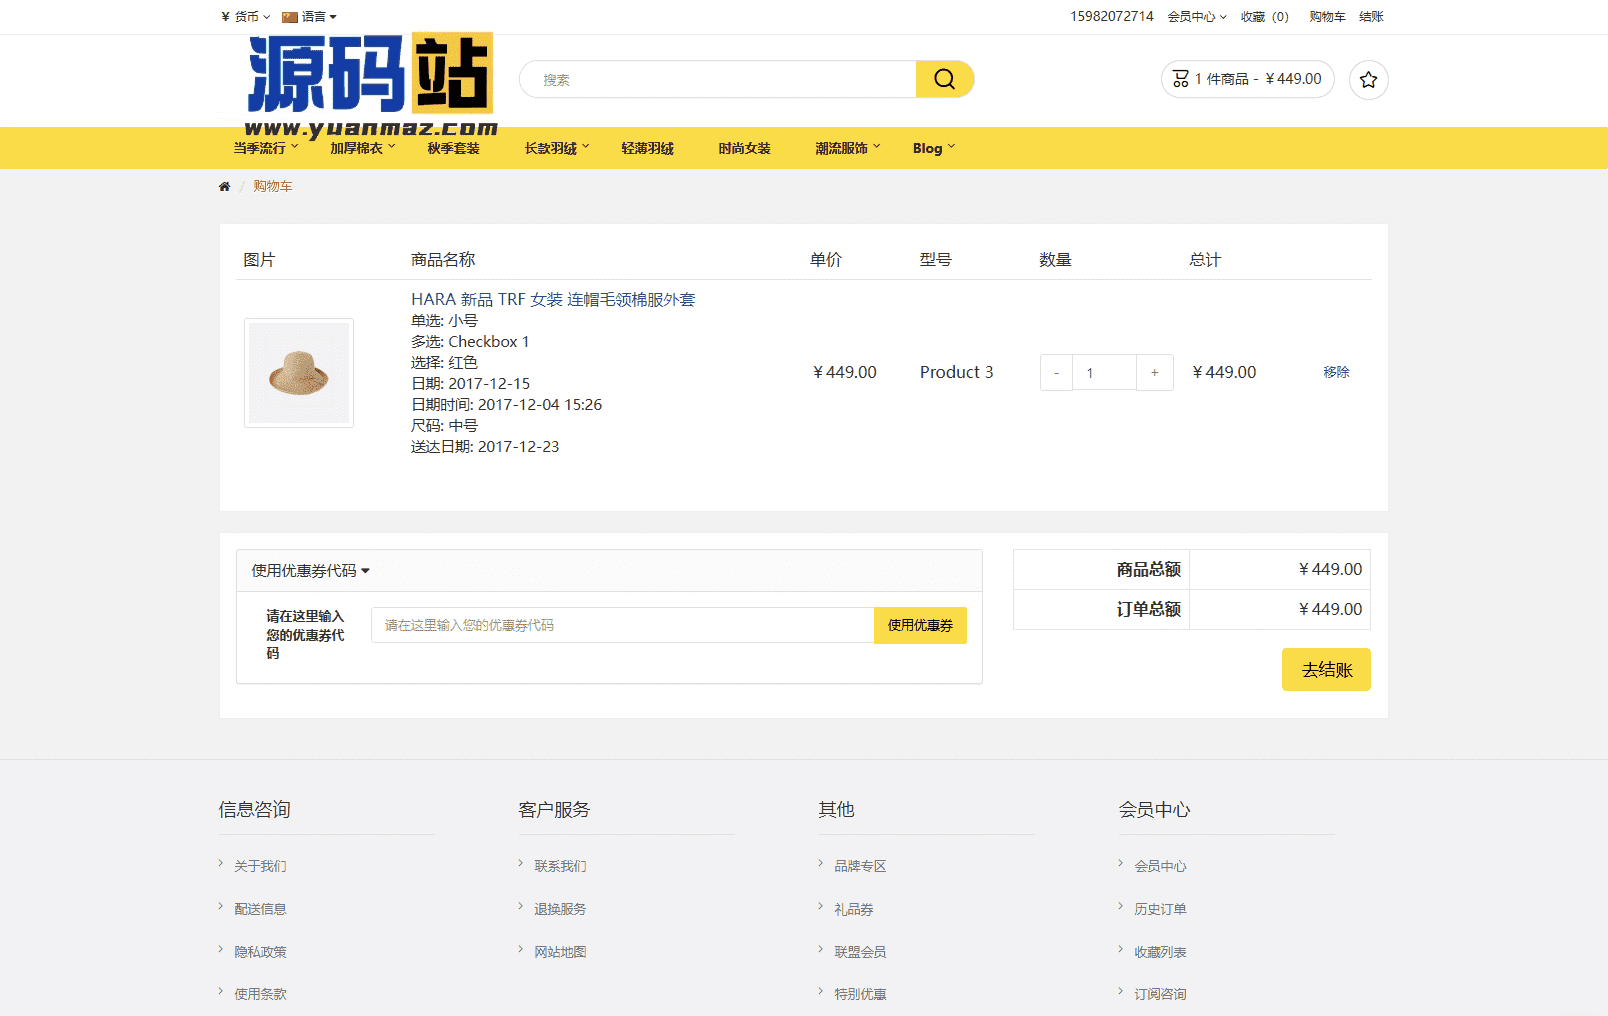Click phone number 15982072714
Viewport: 1608px width, 1016px height.
tap(1111, 17)
